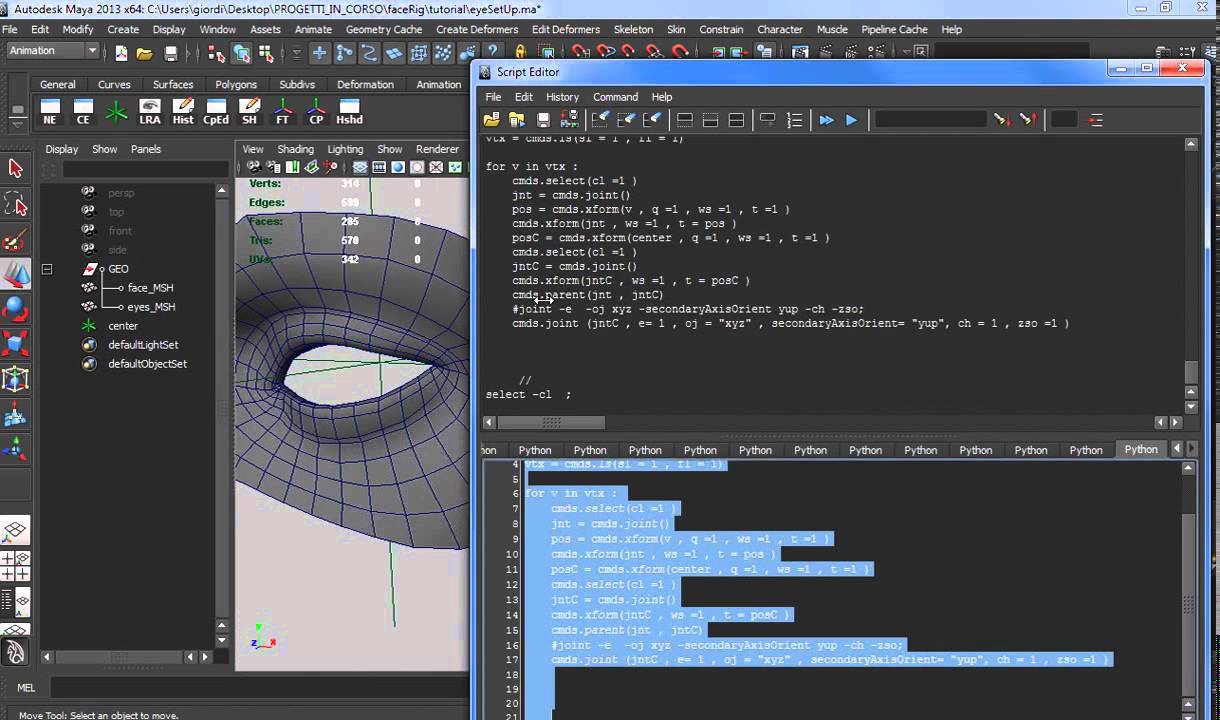Click Load Script icon in Script Editor

click(491, 120)
